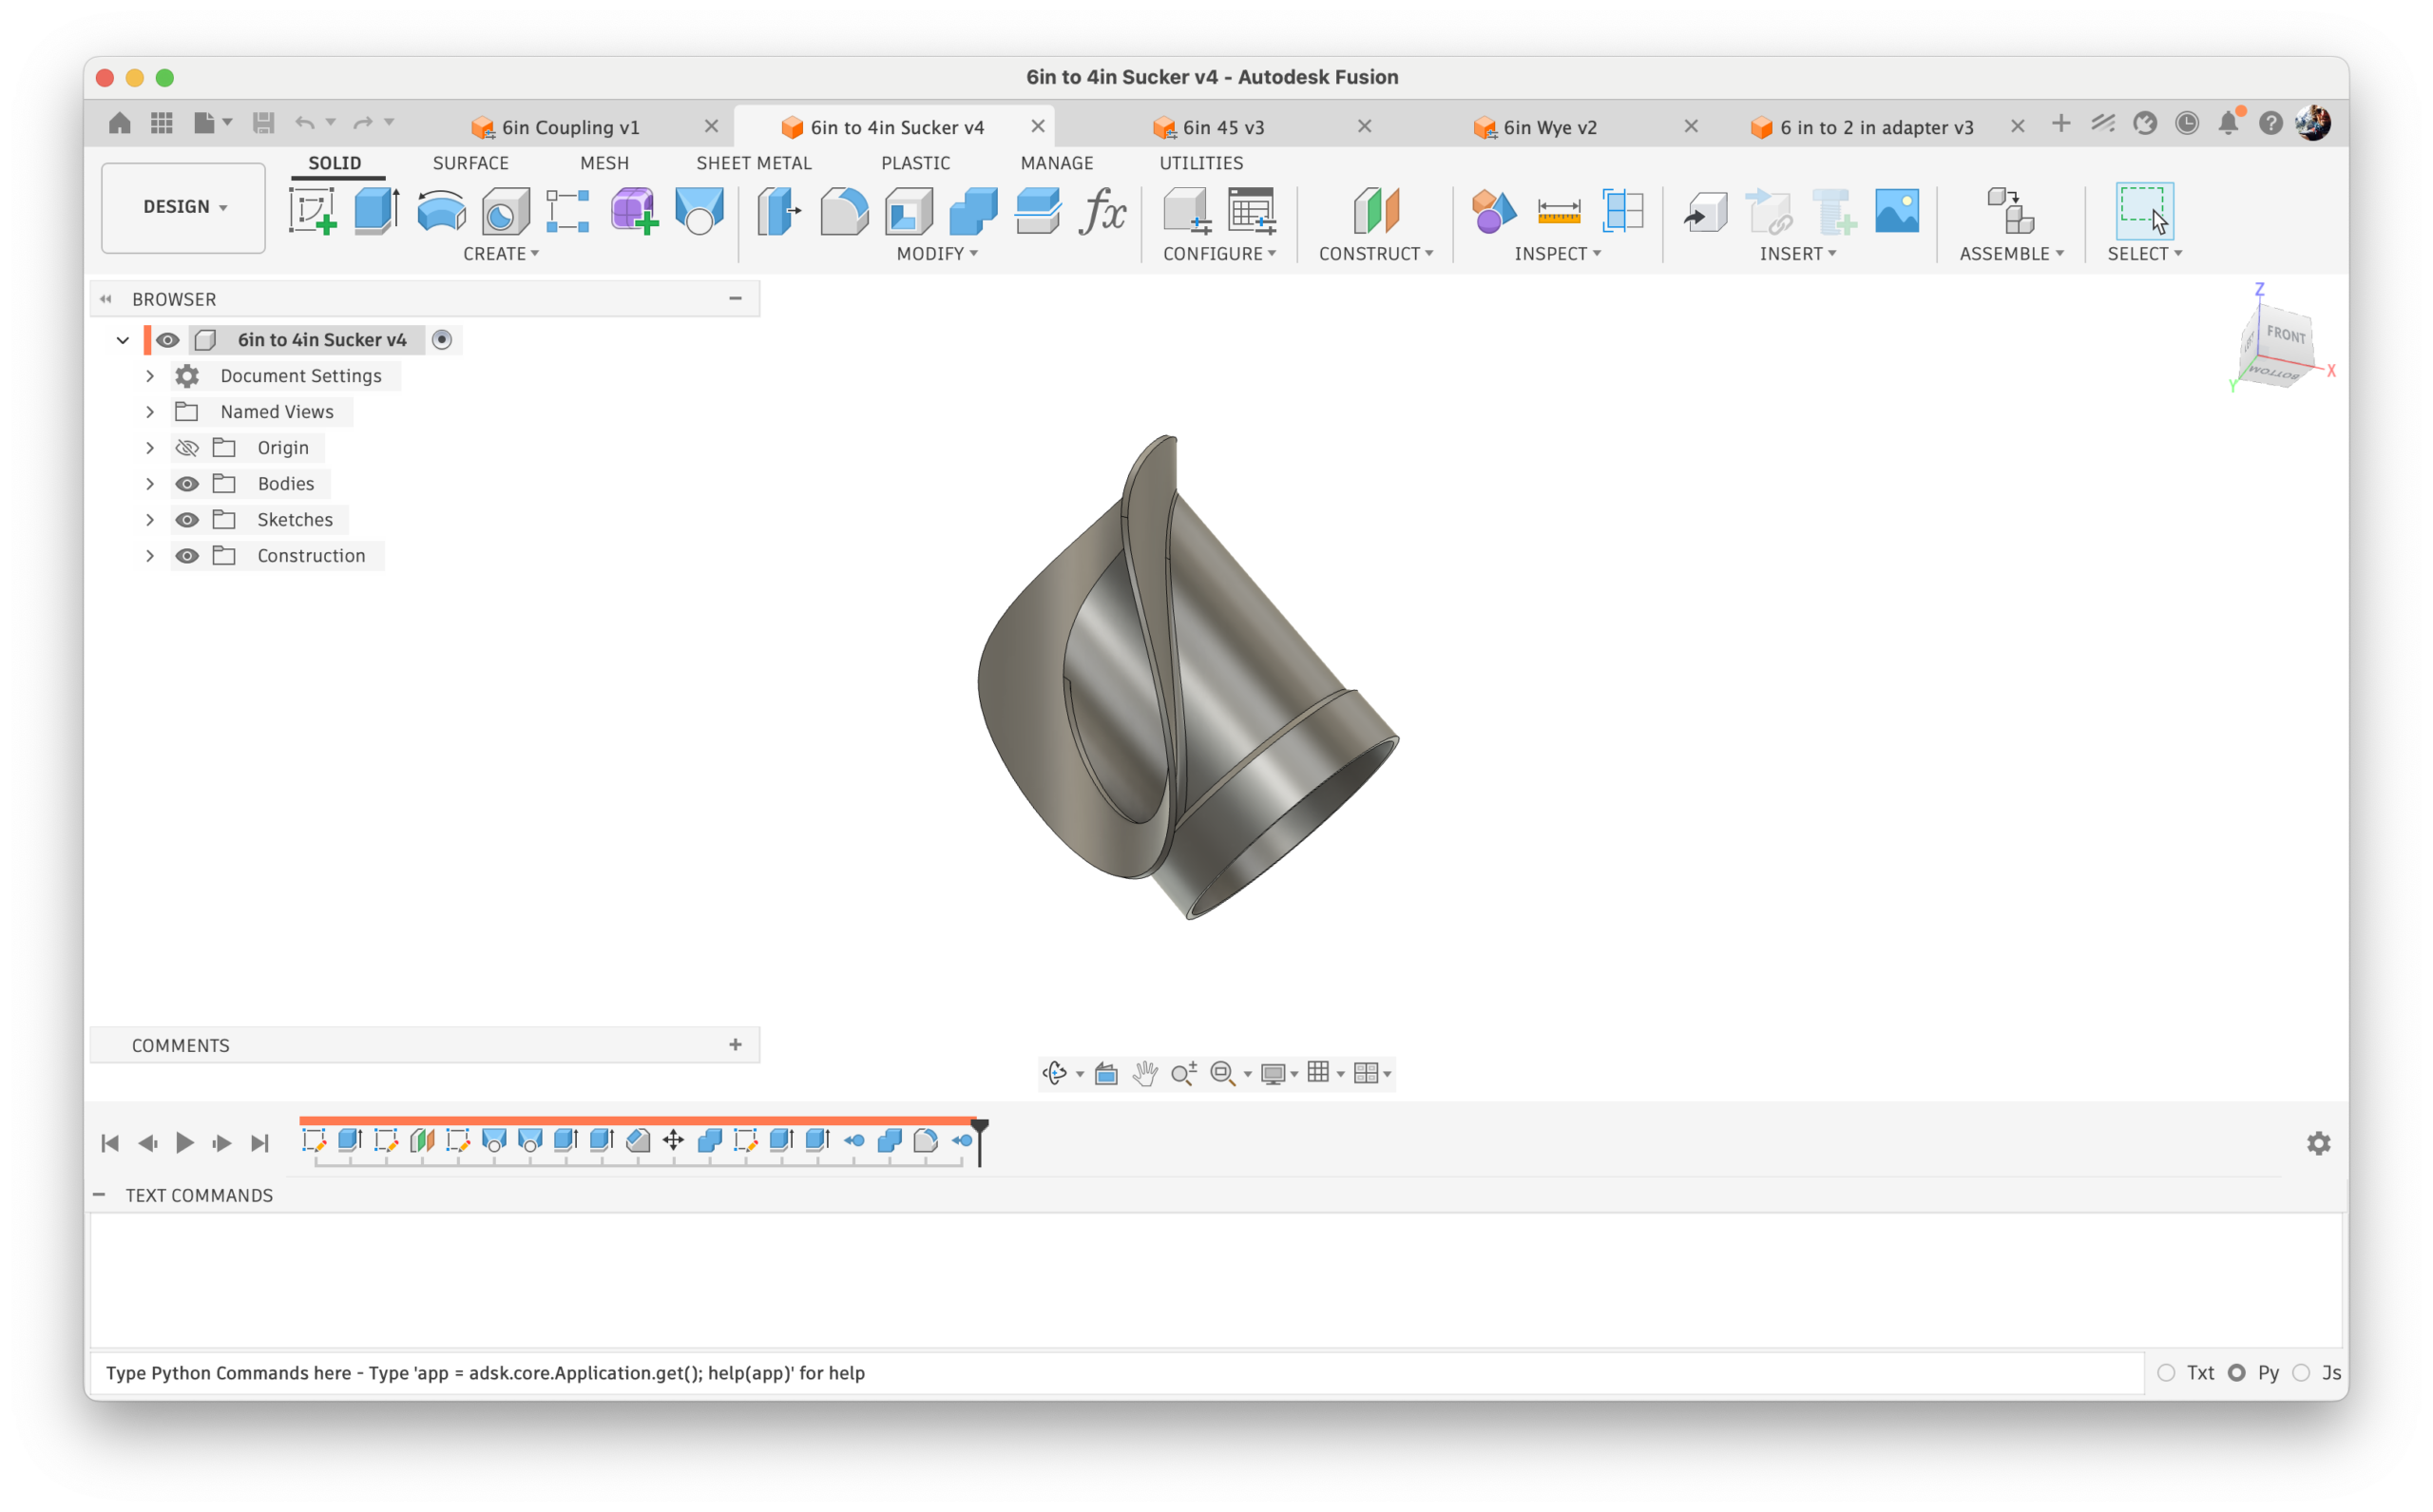
Task: Switch to the SURFACE ribbon tab
Action: coord(470,163)
